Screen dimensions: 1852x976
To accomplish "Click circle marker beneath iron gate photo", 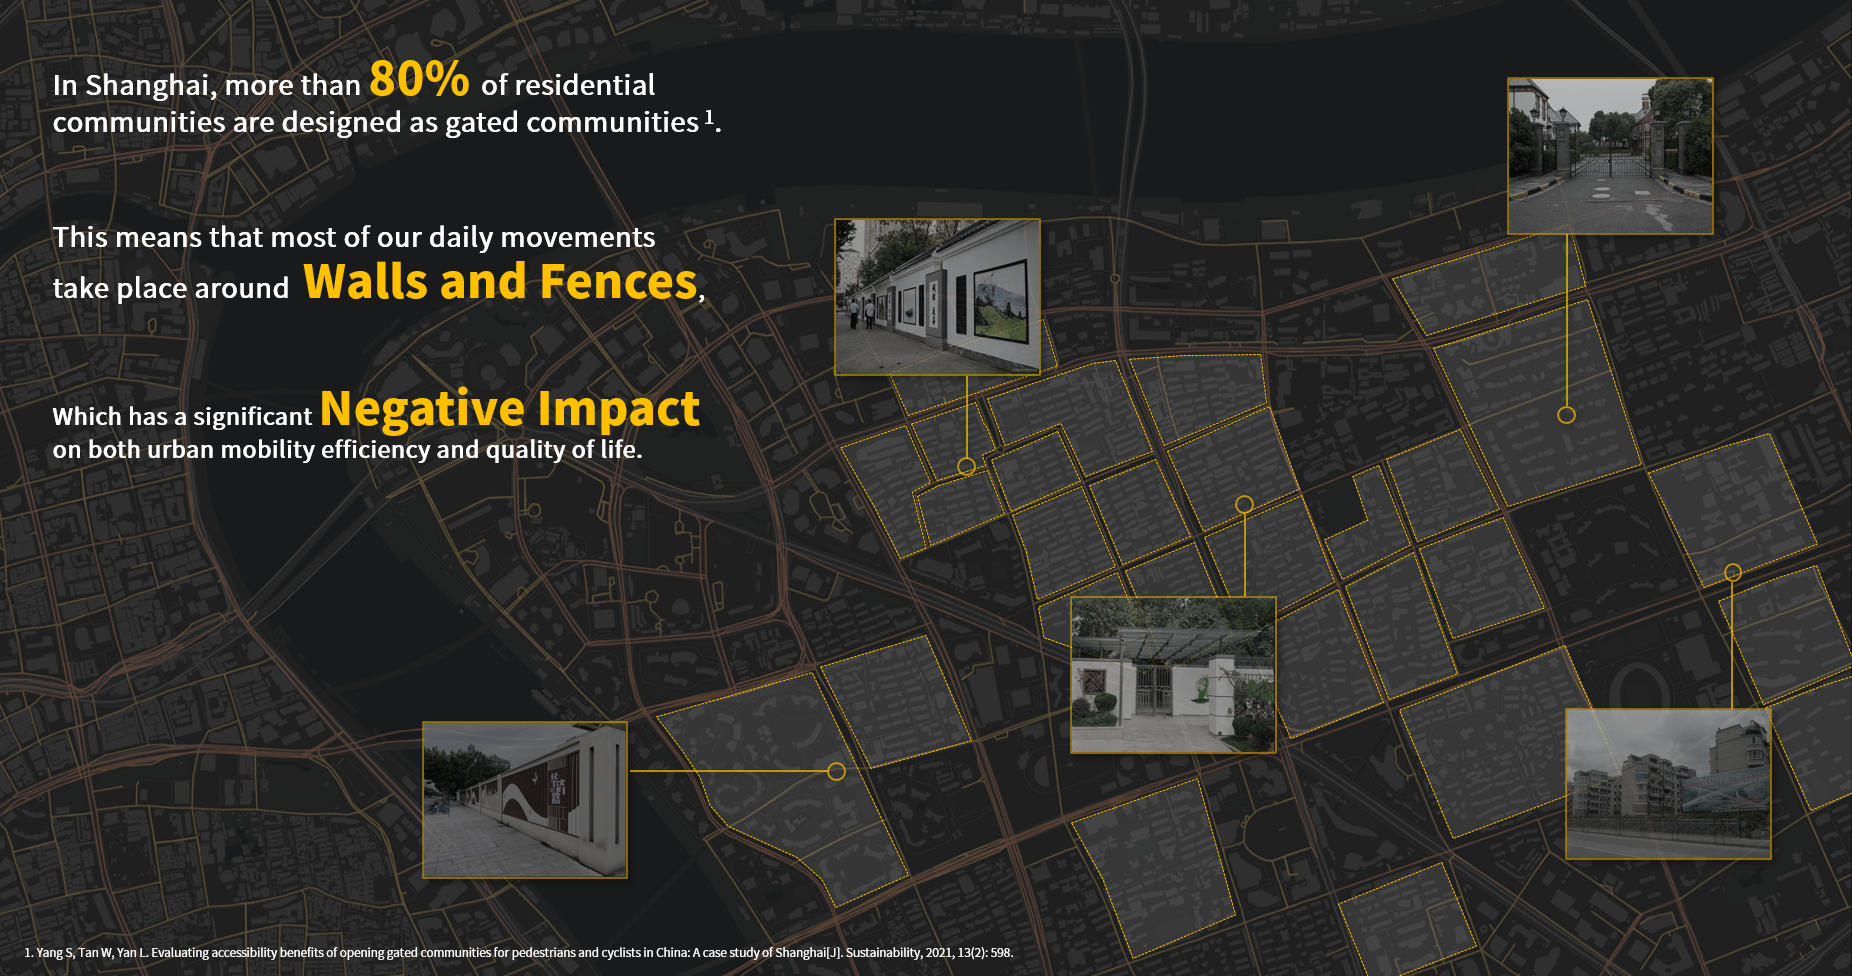I will pos(1567,414).
